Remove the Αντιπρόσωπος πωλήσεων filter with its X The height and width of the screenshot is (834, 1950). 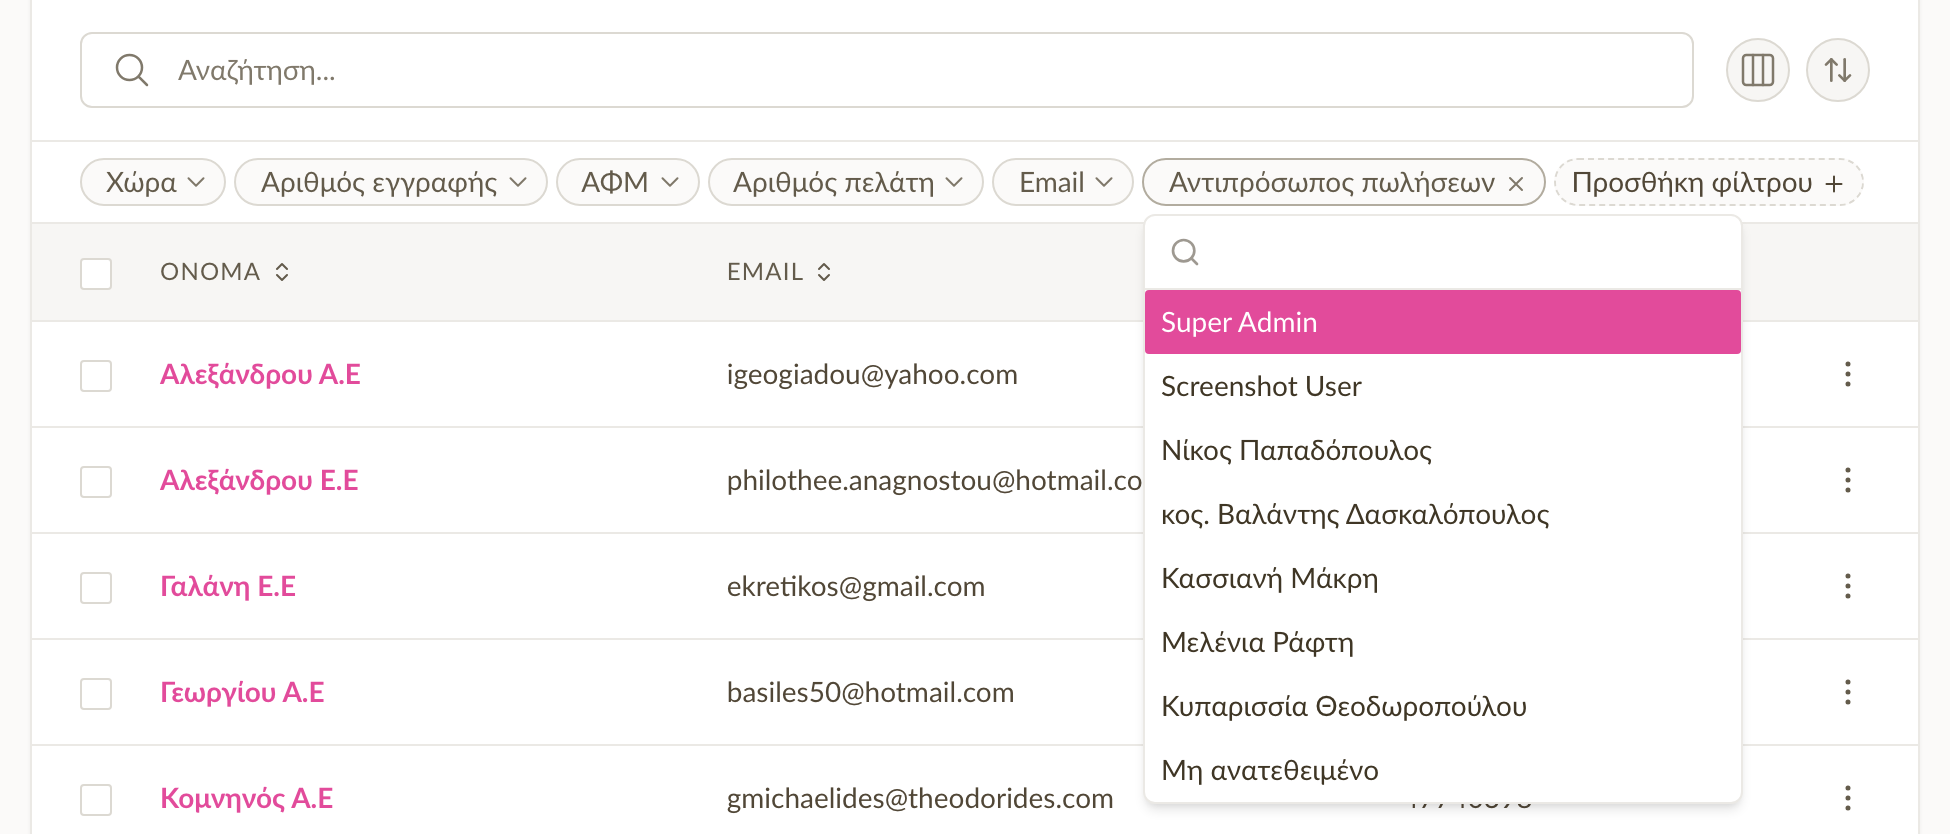(1516, 183)
